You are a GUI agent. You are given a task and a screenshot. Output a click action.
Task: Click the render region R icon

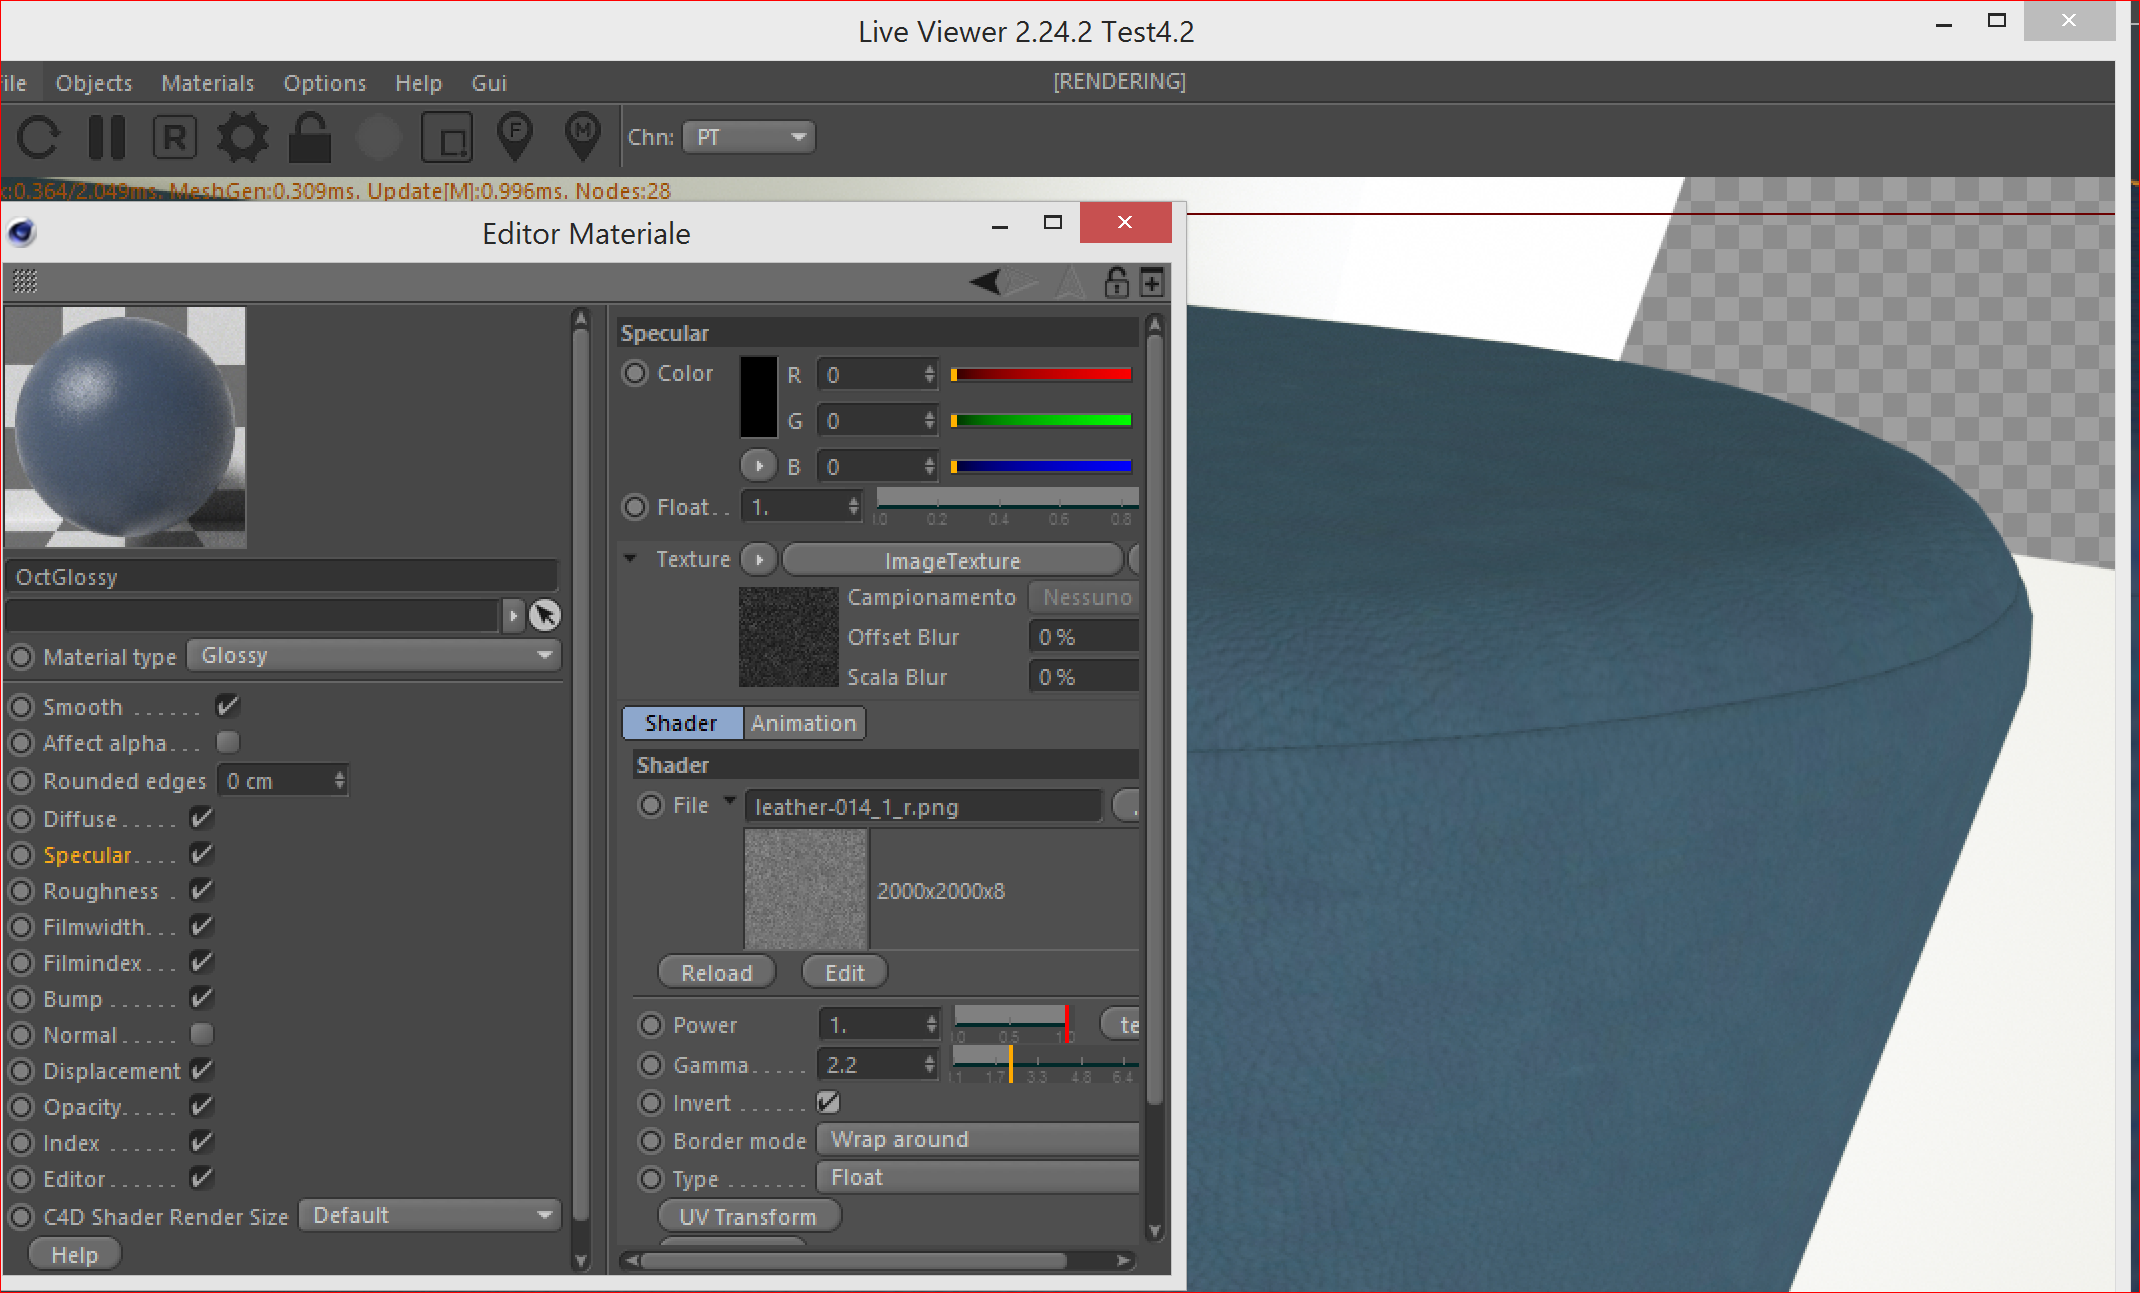[174, 138]
